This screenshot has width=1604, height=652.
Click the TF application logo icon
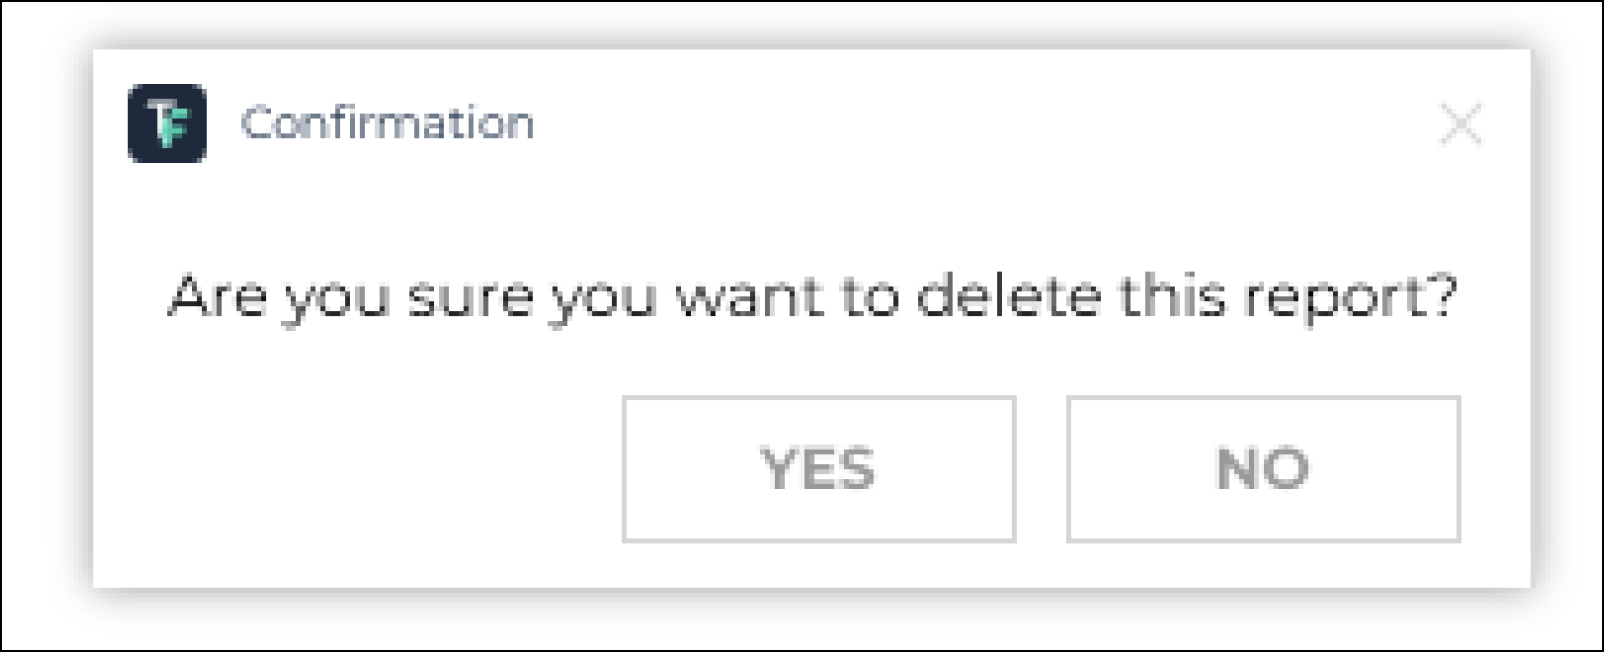pyautogui.click(x=167, y=124)
